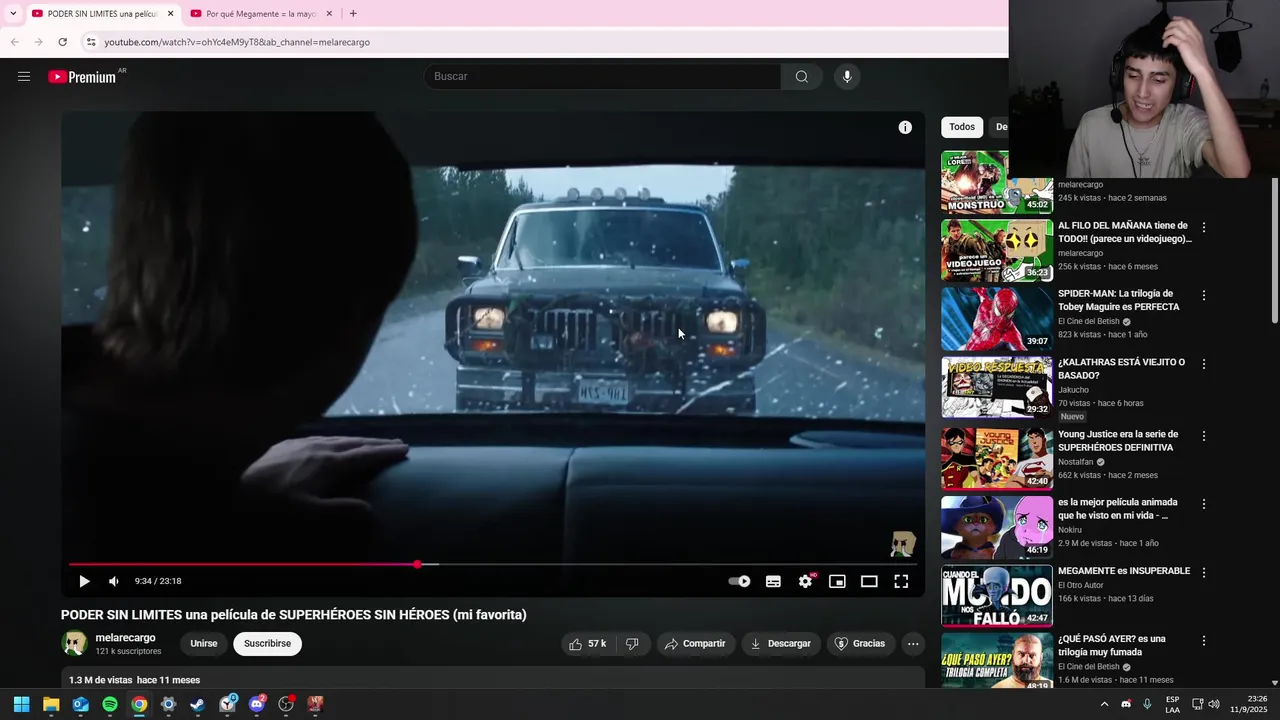Image resolution: width=1280 pixels, height=720 pixels.
Task: Mute the video volume speaker
Action: point(114,581)
